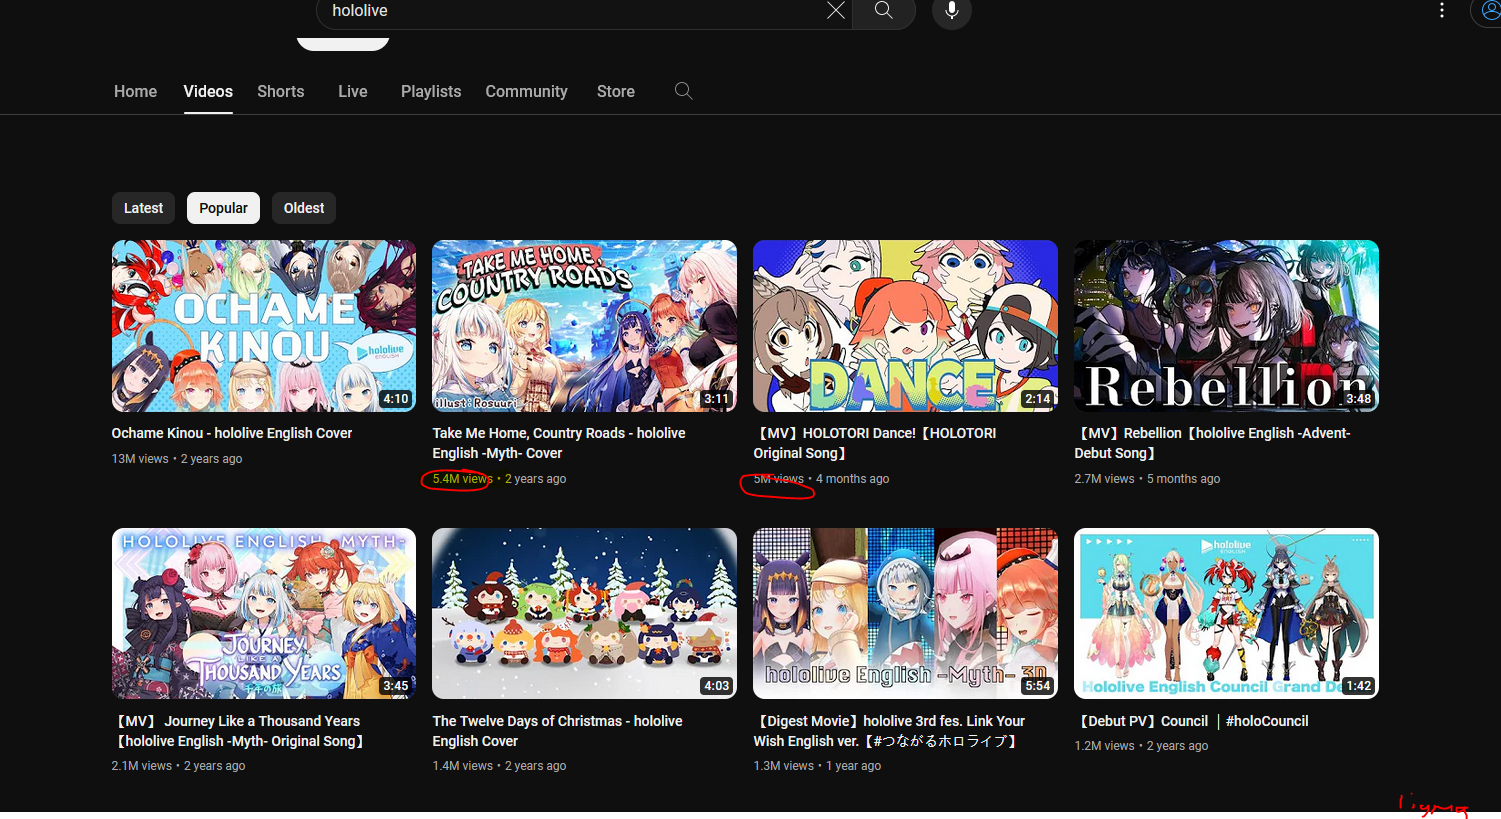Click the 4:10 duration badge on Ochame Kinou
1501x819 pixels.
pos(396,399)
